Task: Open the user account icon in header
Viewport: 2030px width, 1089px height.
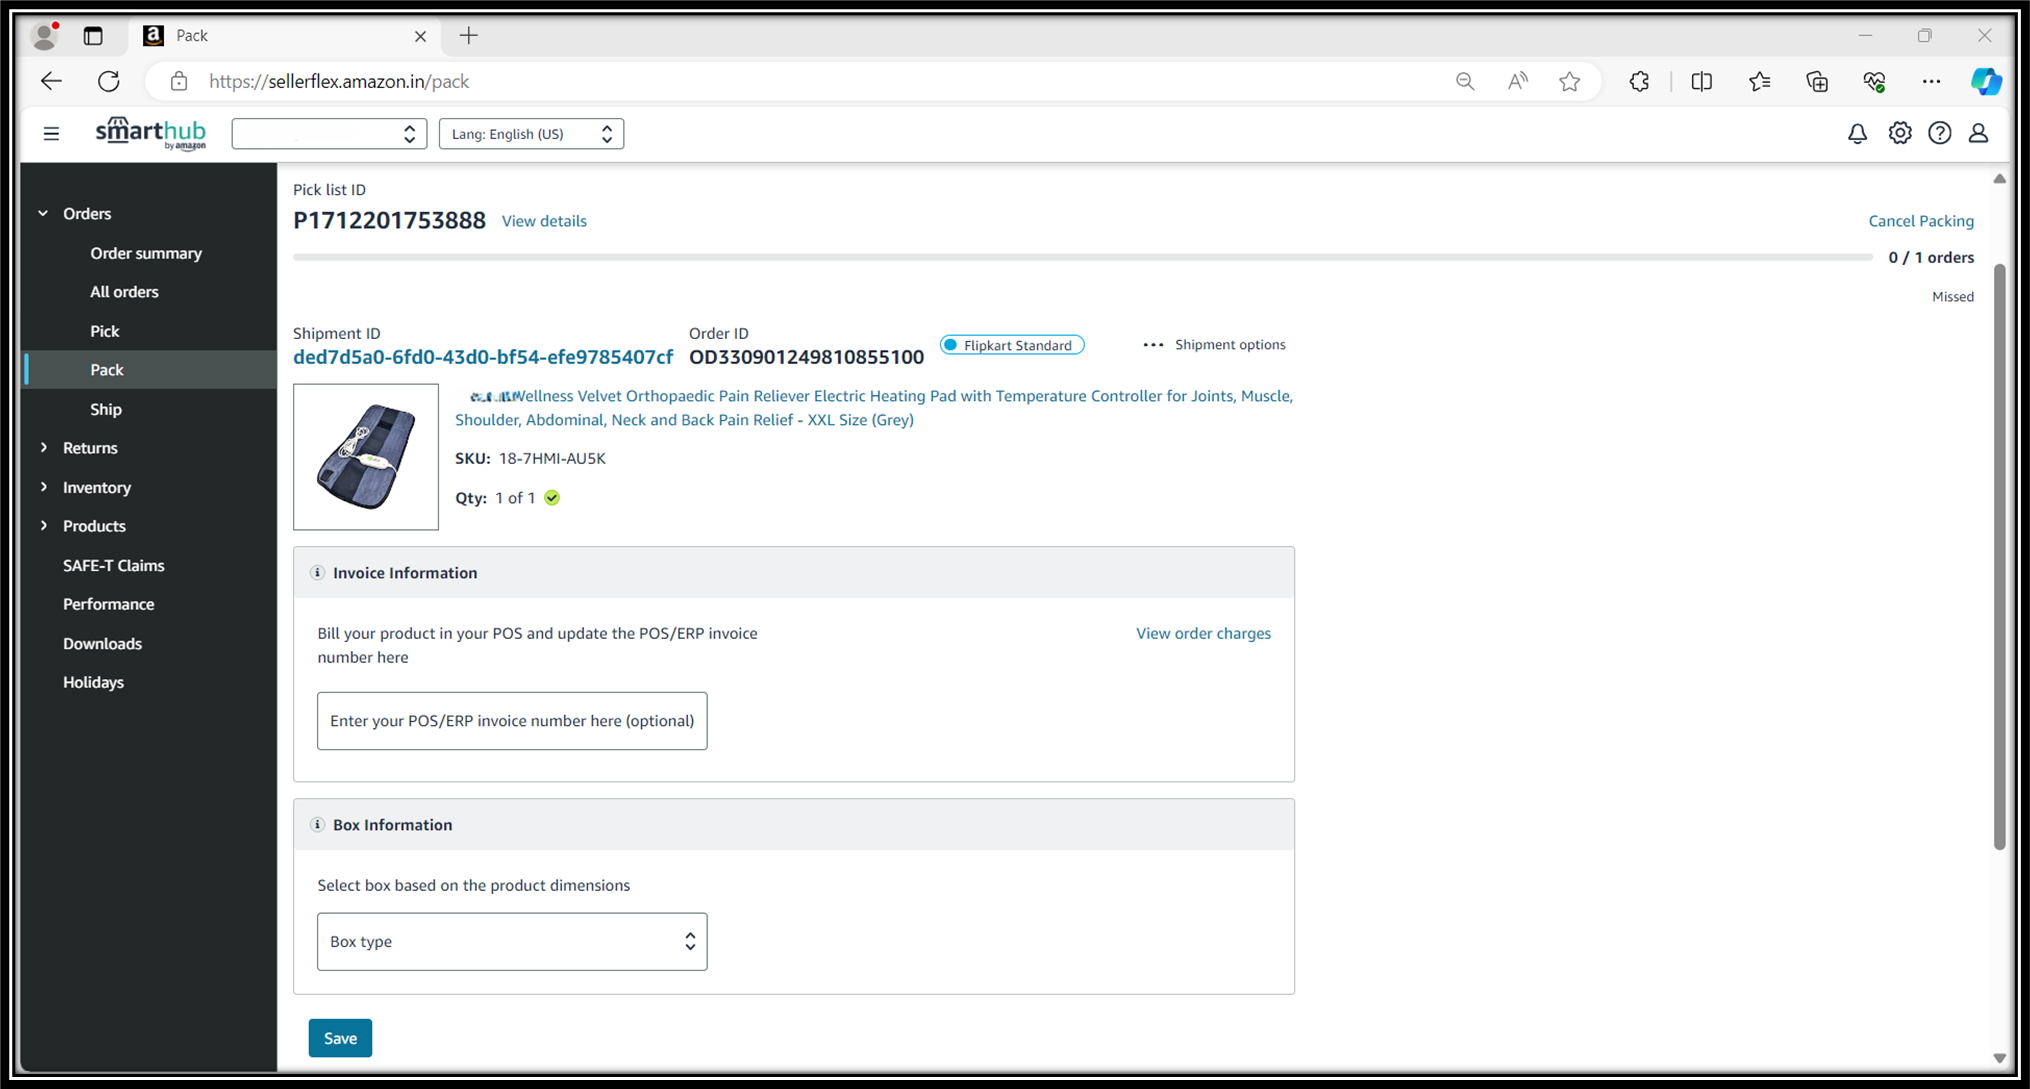Action: (1978, 133)
